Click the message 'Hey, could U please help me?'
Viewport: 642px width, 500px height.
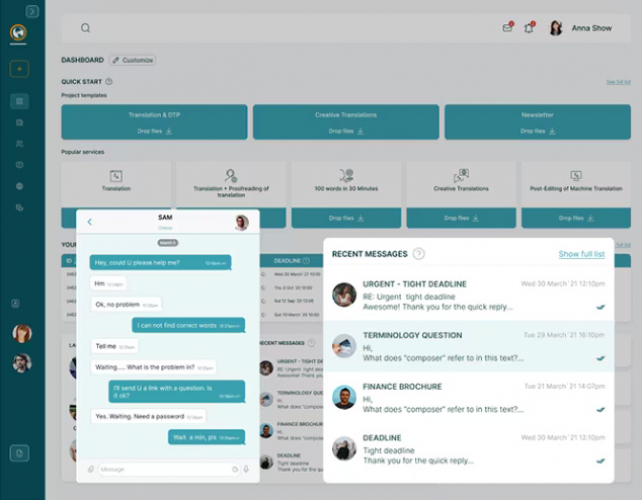pyautogui.click(x=160, y=262)
